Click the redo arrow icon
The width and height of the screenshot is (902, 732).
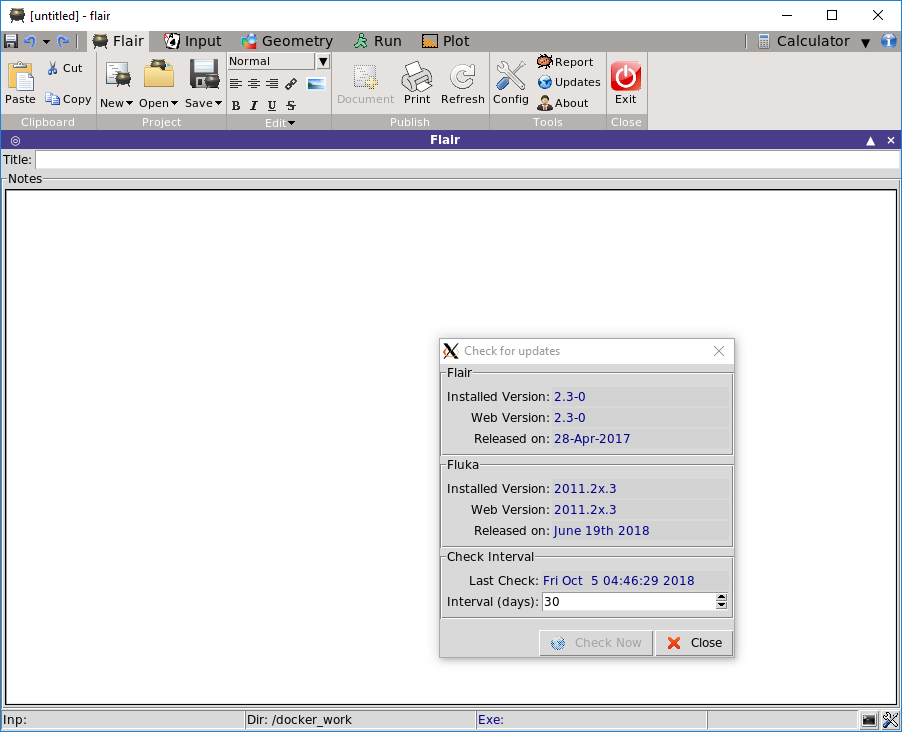click(x=63, y=41)
